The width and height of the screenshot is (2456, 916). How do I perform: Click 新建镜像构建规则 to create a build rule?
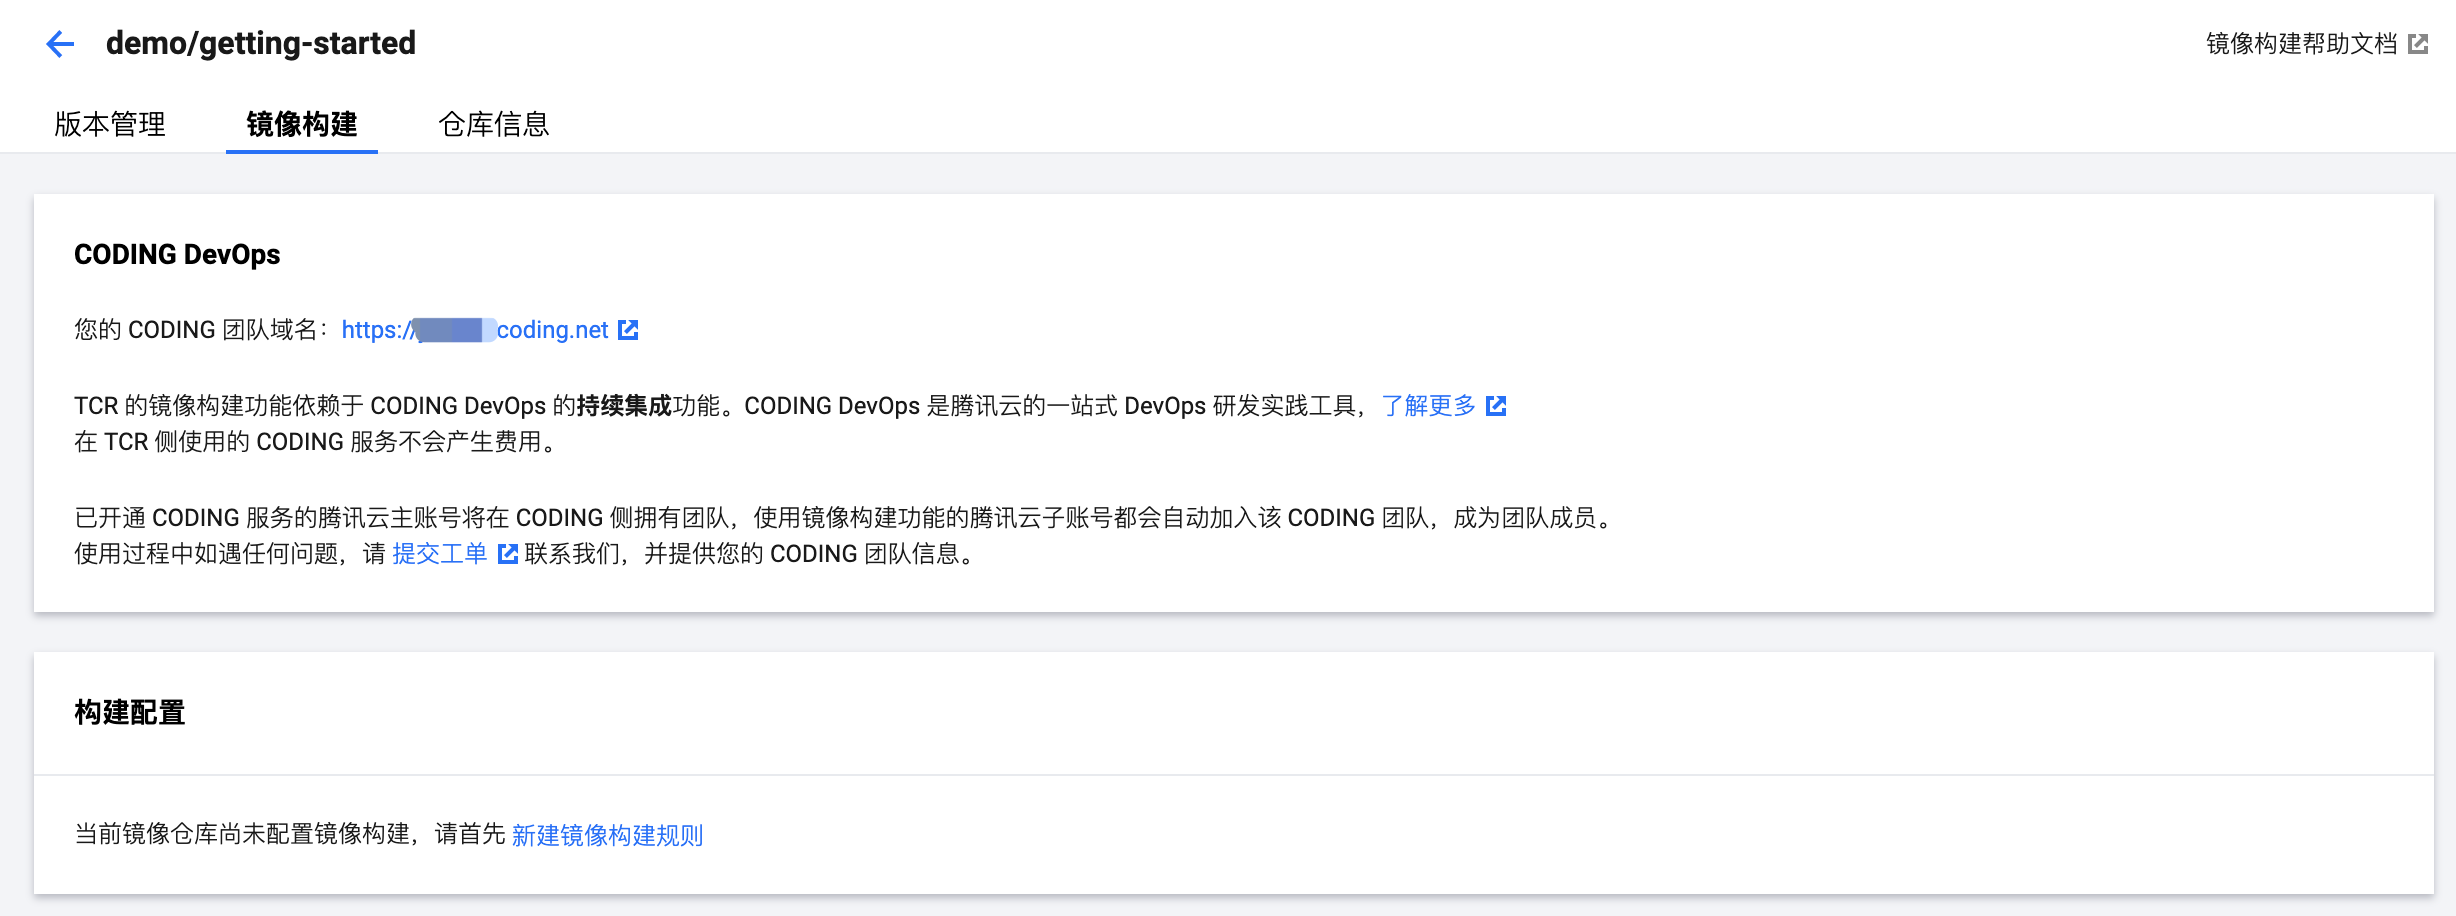tap(607, 835)
